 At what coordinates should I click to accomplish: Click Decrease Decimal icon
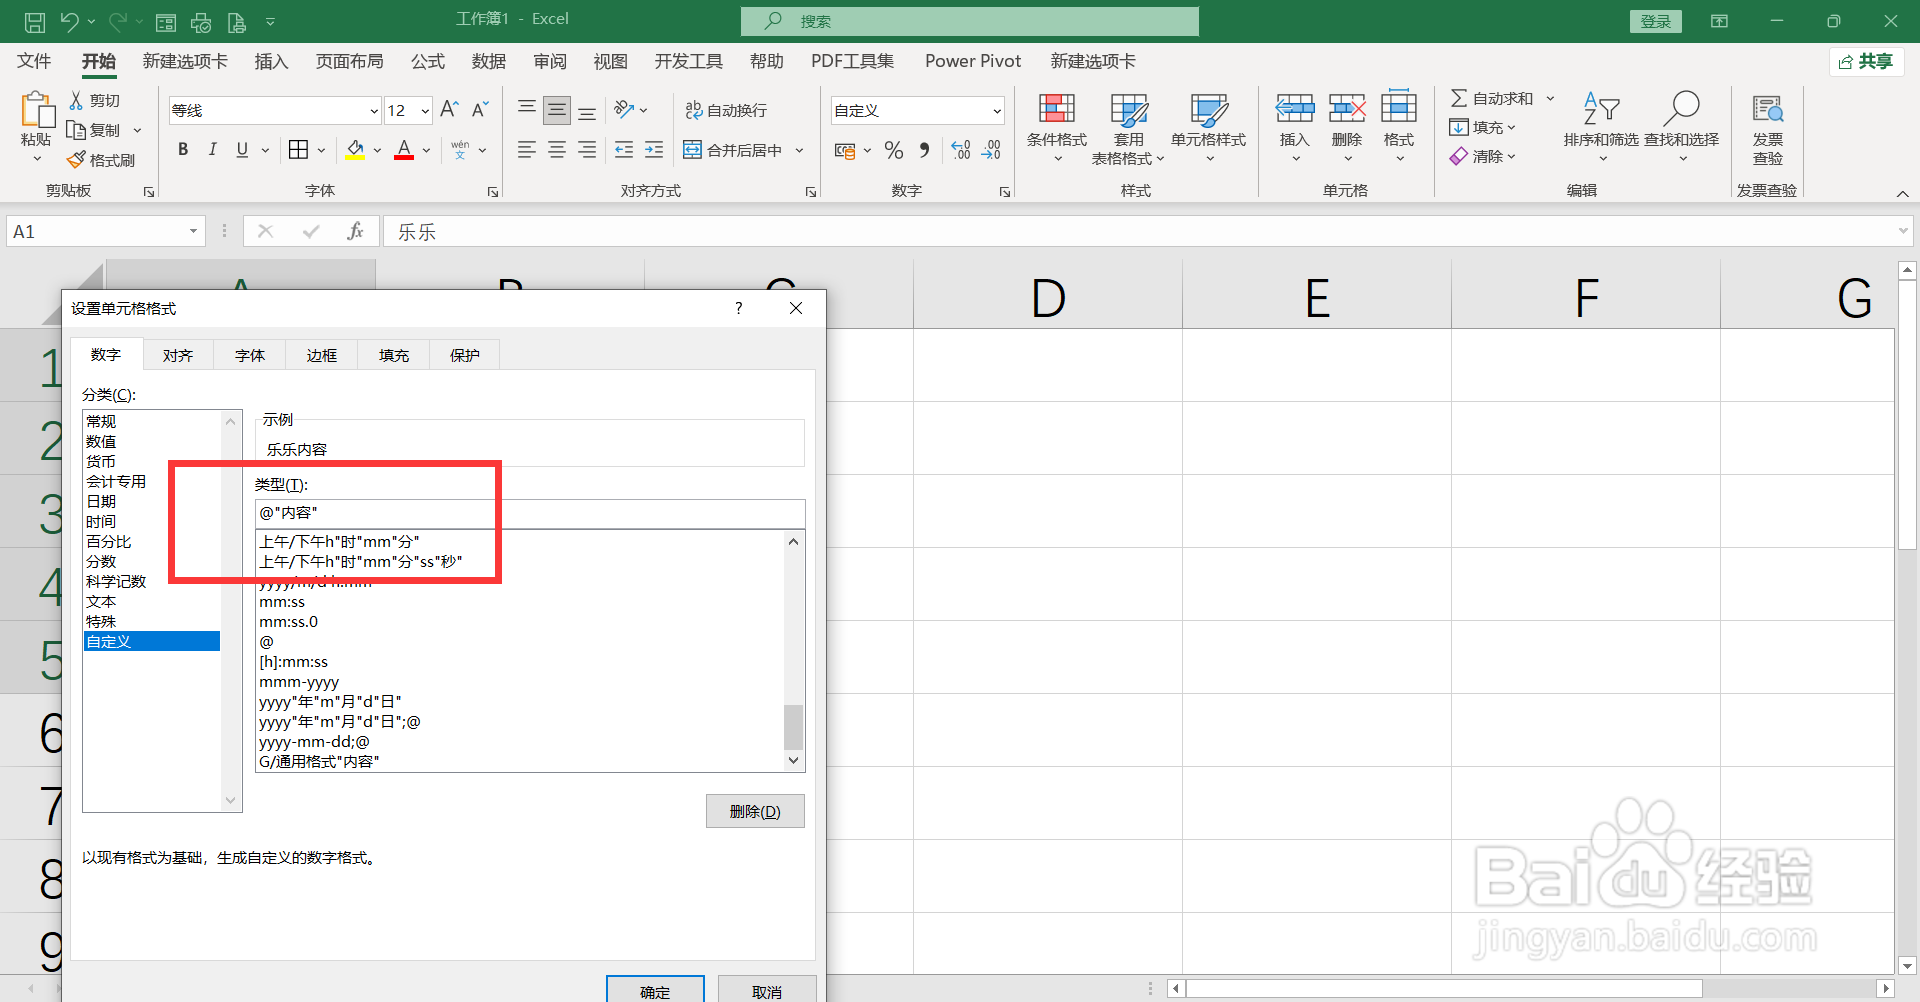click(991, 150)
